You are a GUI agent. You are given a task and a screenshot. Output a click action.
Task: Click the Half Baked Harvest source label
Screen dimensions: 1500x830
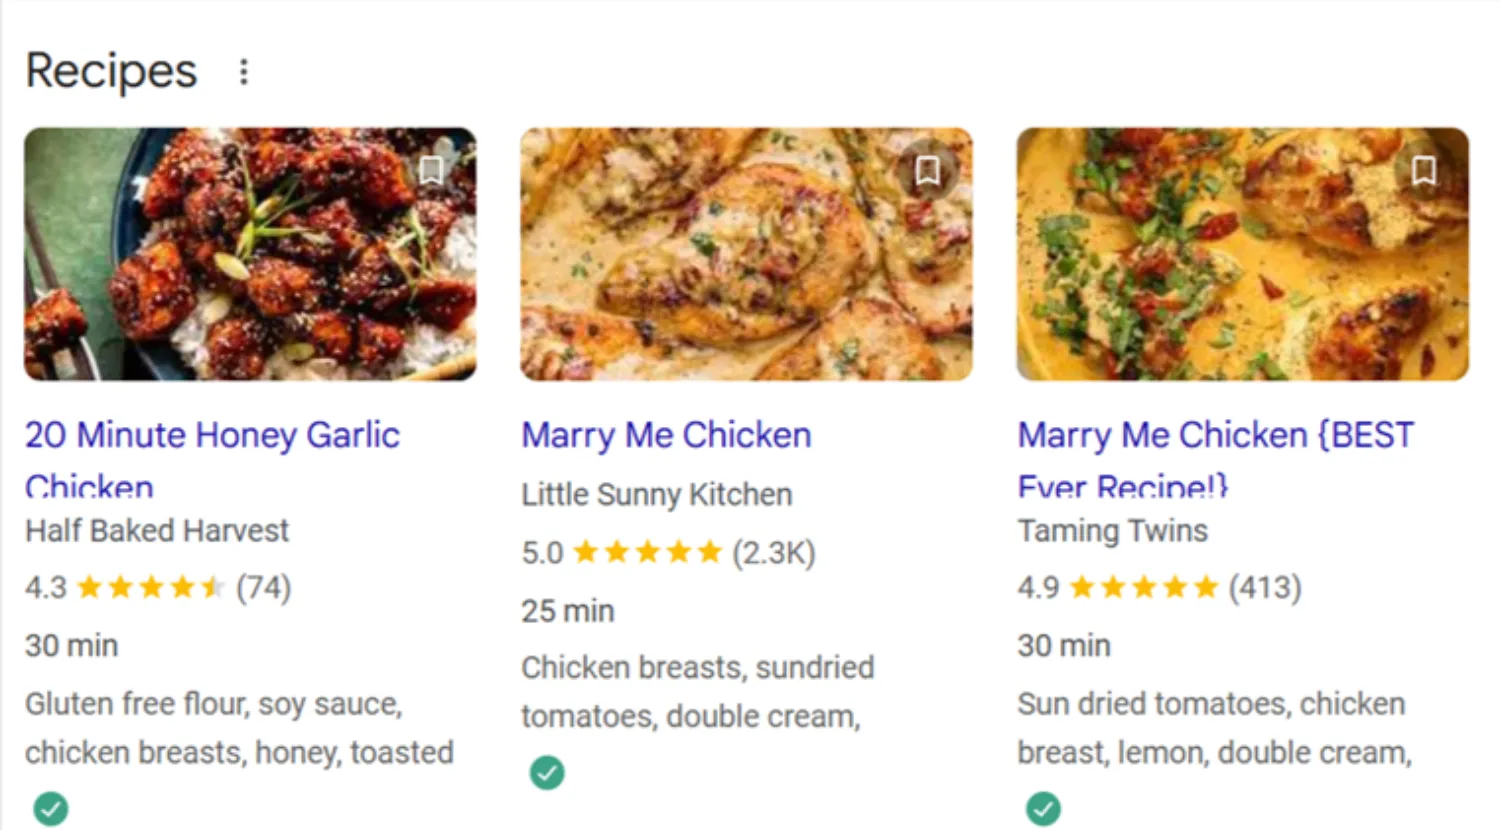pyautogui.click(x=156, y=530)
